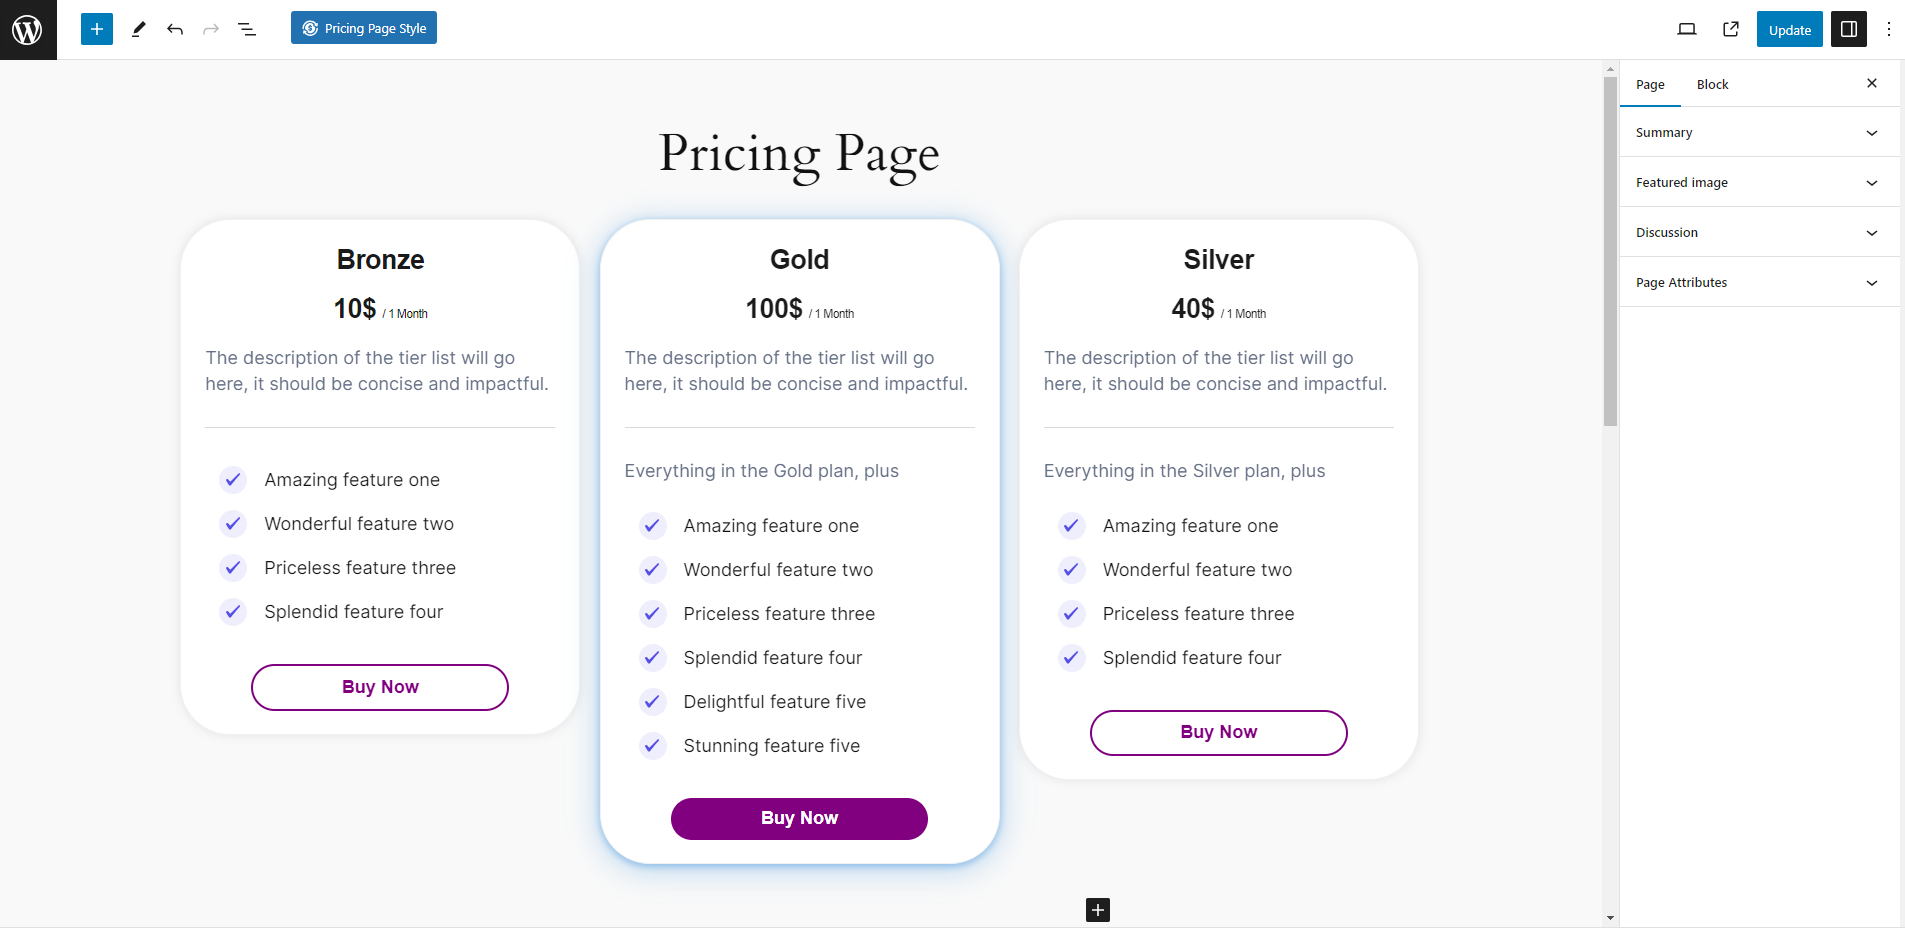Click the WordPress logo icon

click(x=28, y=29)
